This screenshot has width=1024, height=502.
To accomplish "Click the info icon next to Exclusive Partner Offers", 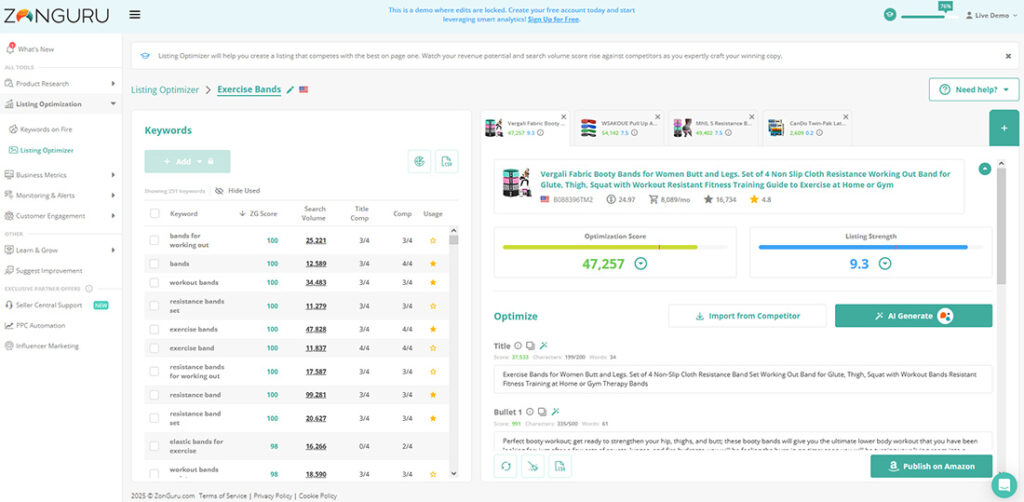I will tap(89, 289).
